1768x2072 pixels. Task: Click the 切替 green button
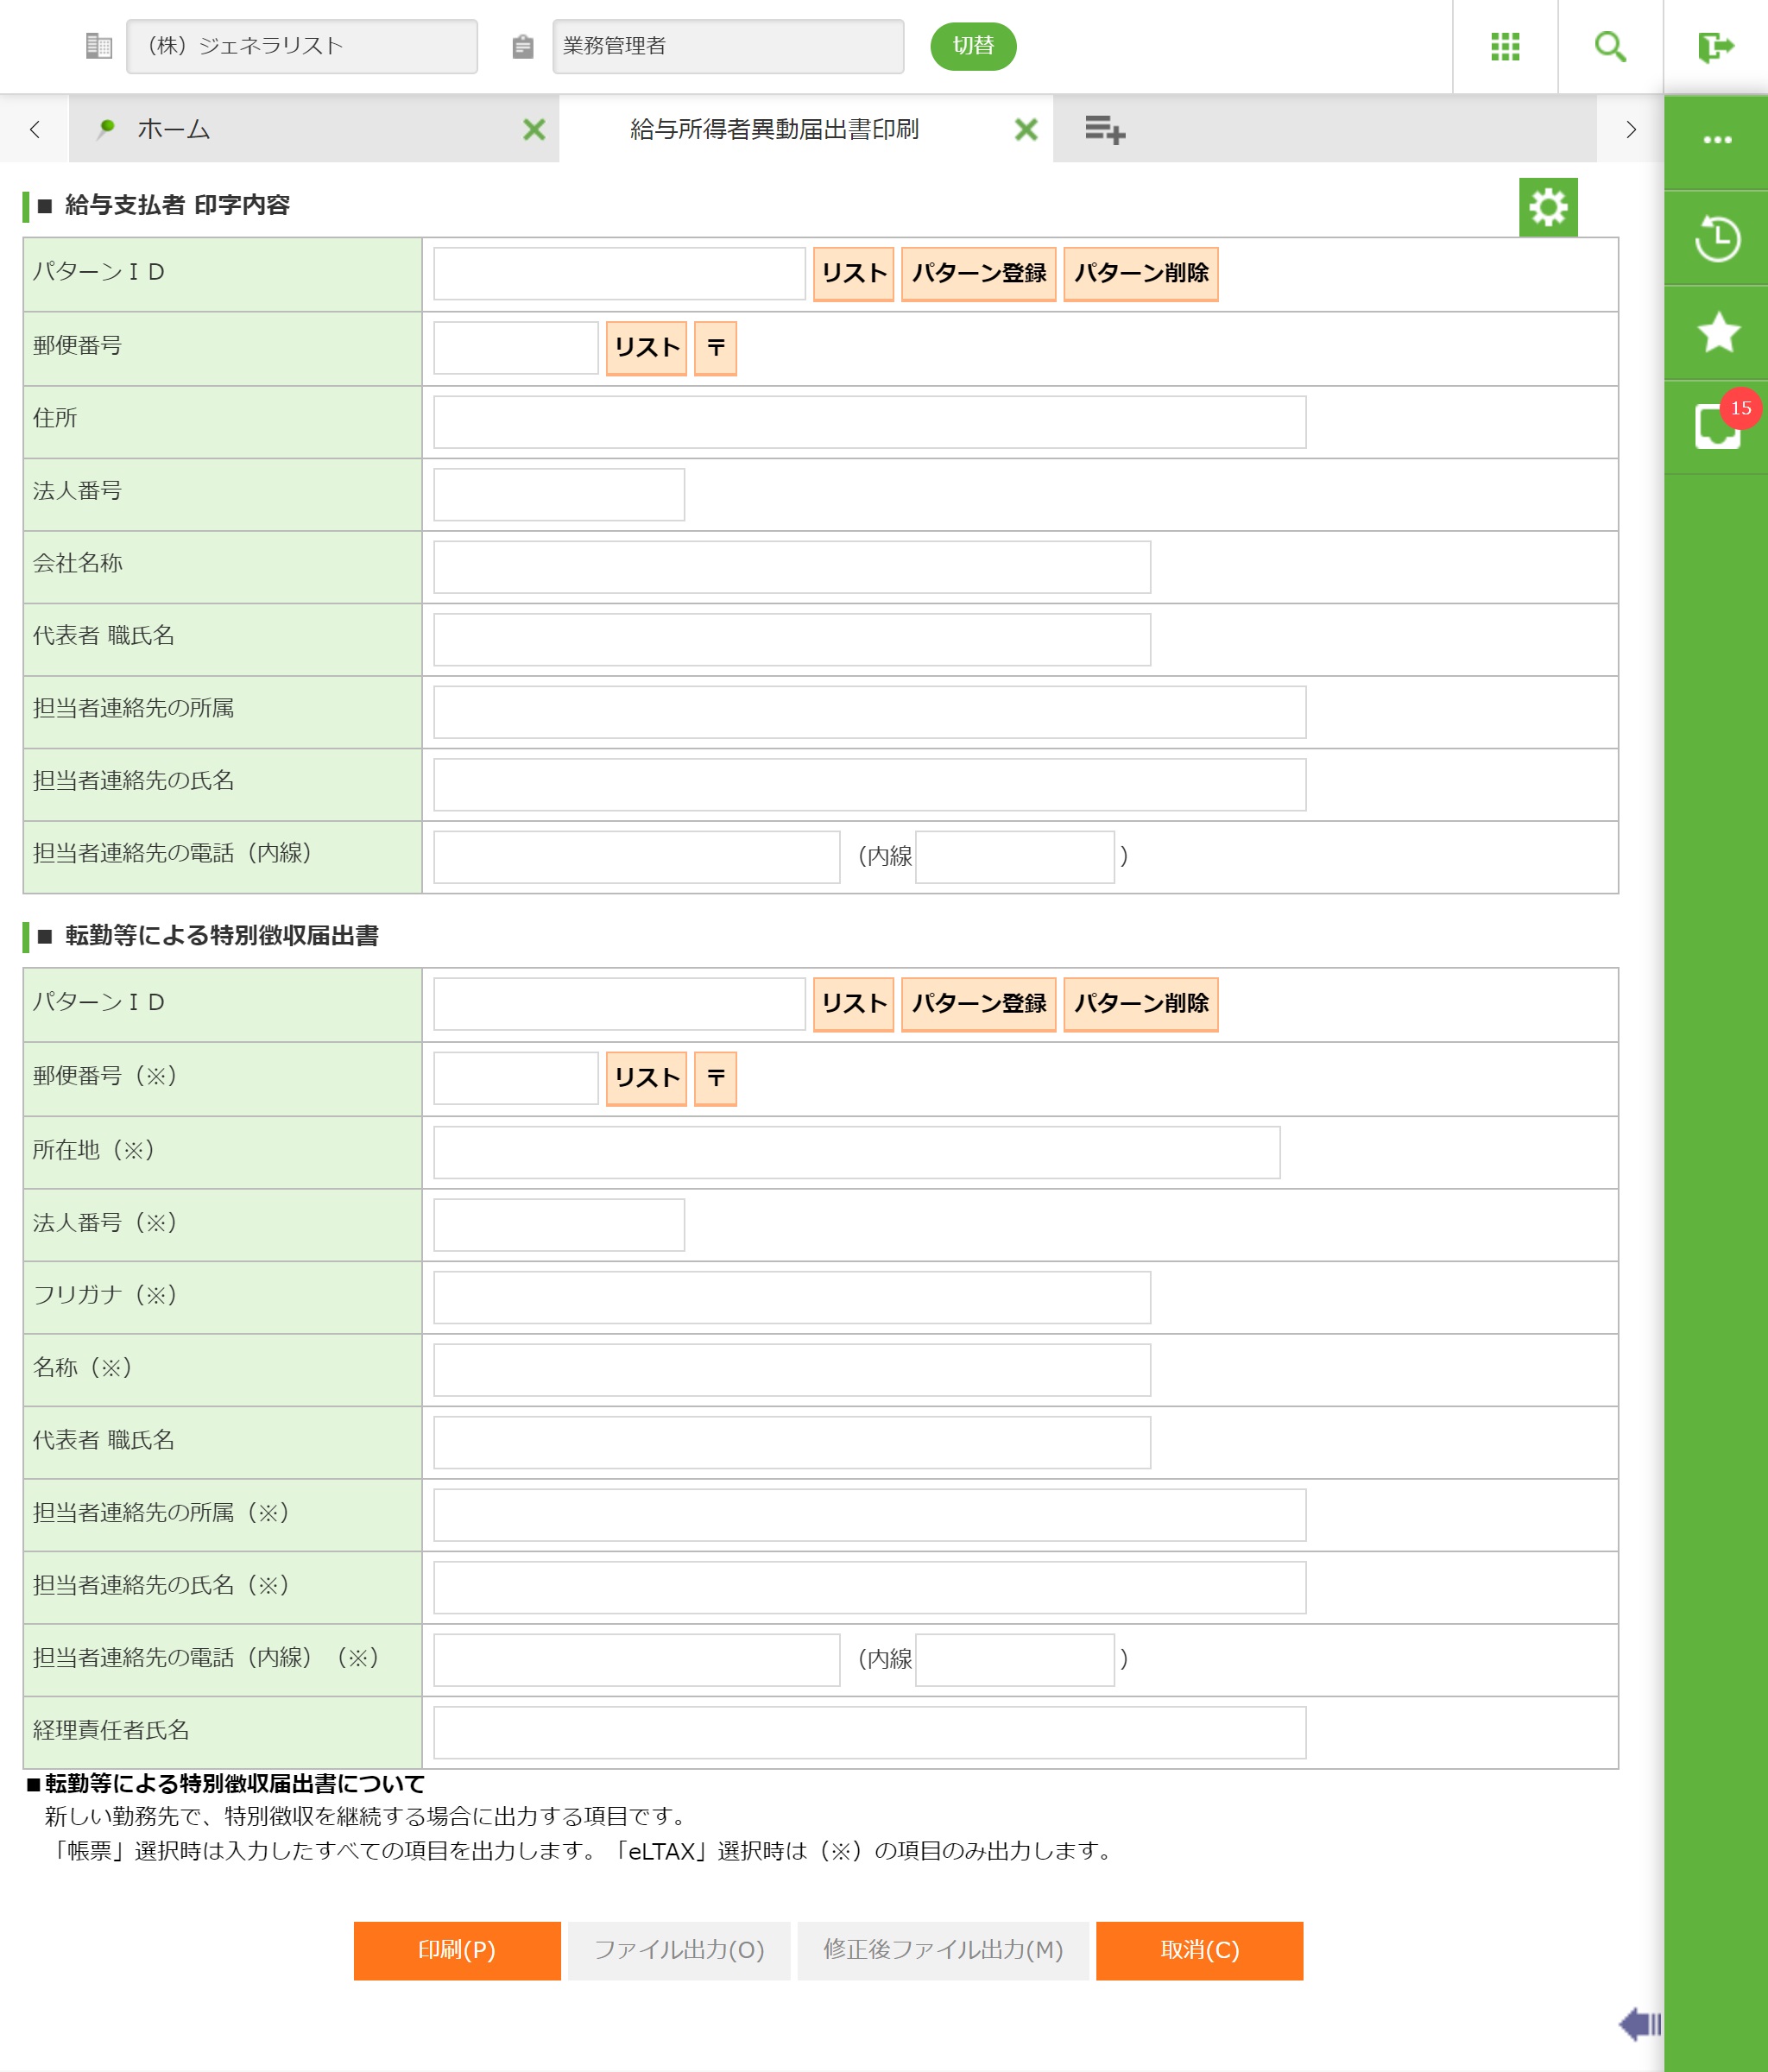pos(972,46)
